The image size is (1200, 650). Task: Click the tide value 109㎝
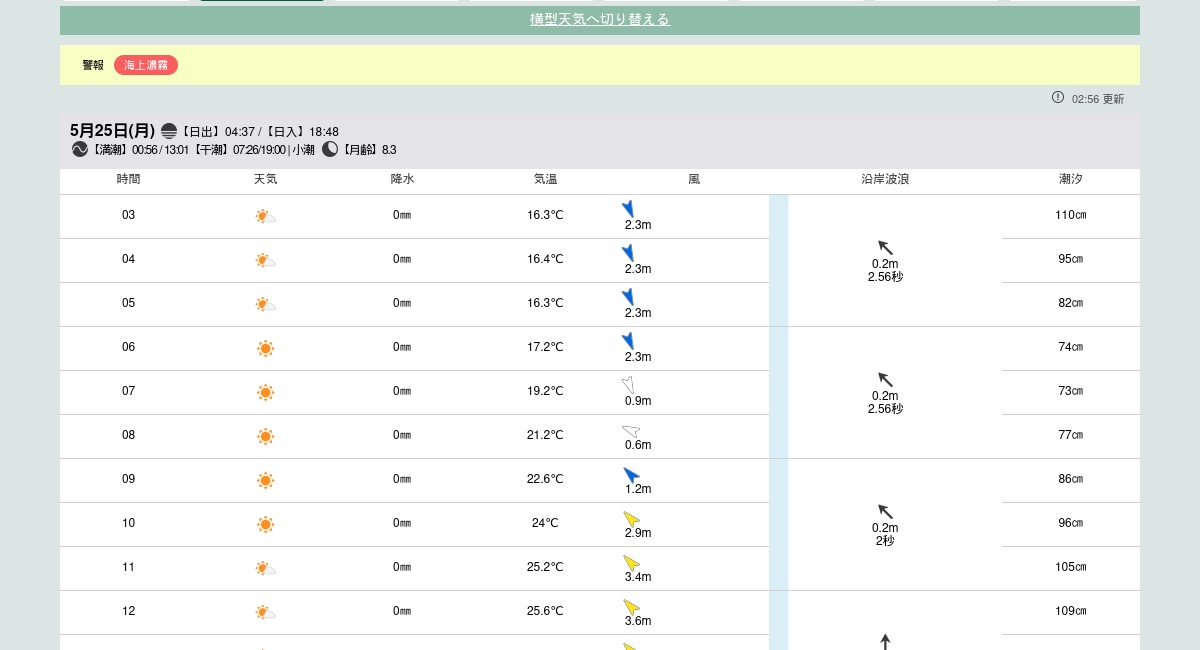pyautogui.click(x=1071, y=611)
